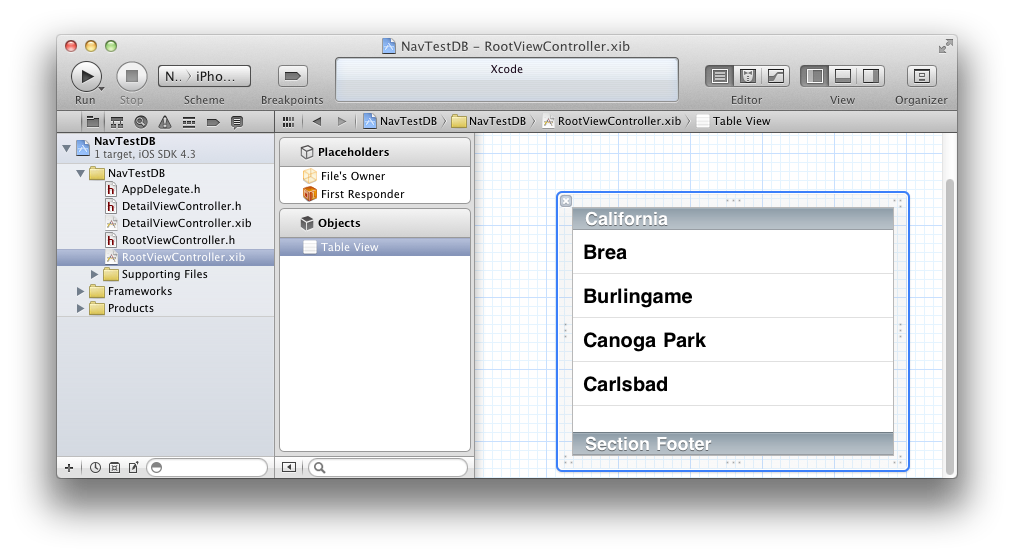Select the Canoga Park table cell
1014x557 pixels.
pyautogui.click(x=733, y=340)
